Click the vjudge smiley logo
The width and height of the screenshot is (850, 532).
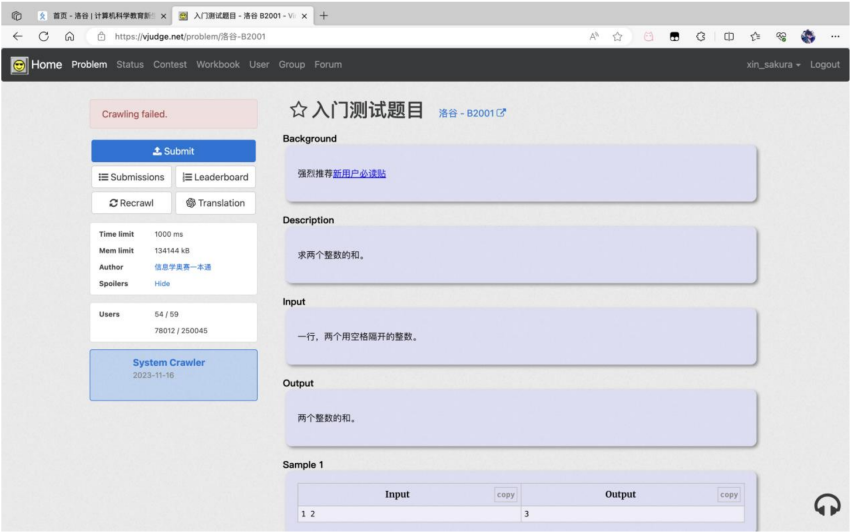(20, 66)
